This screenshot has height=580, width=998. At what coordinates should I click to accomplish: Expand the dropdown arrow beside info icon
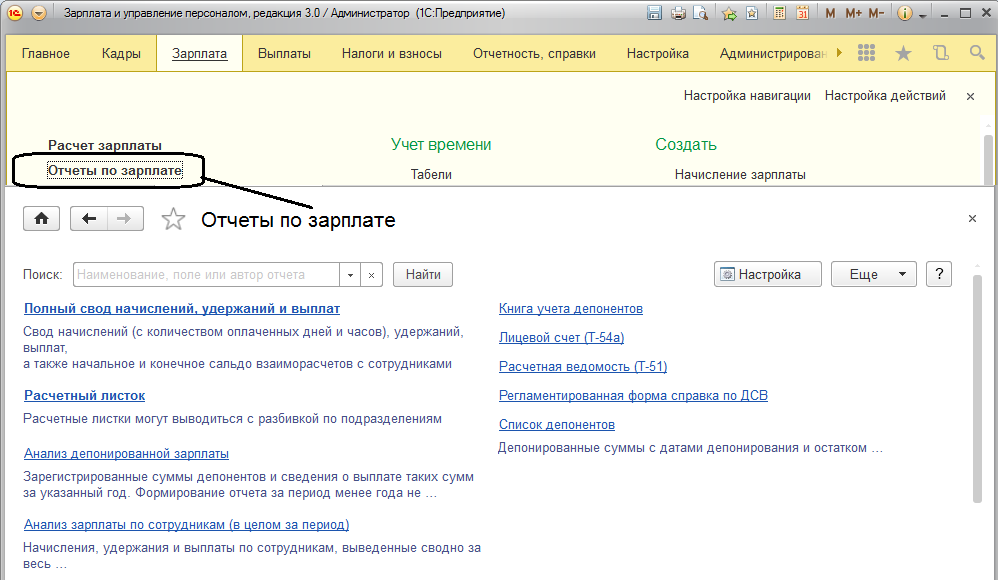pos(922,15)
